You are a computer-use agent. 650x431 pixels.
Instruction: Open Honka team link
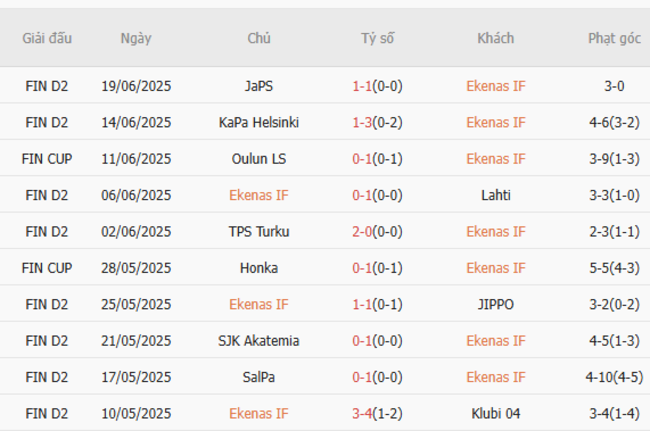pyautogui.click(x=259, y=268)
